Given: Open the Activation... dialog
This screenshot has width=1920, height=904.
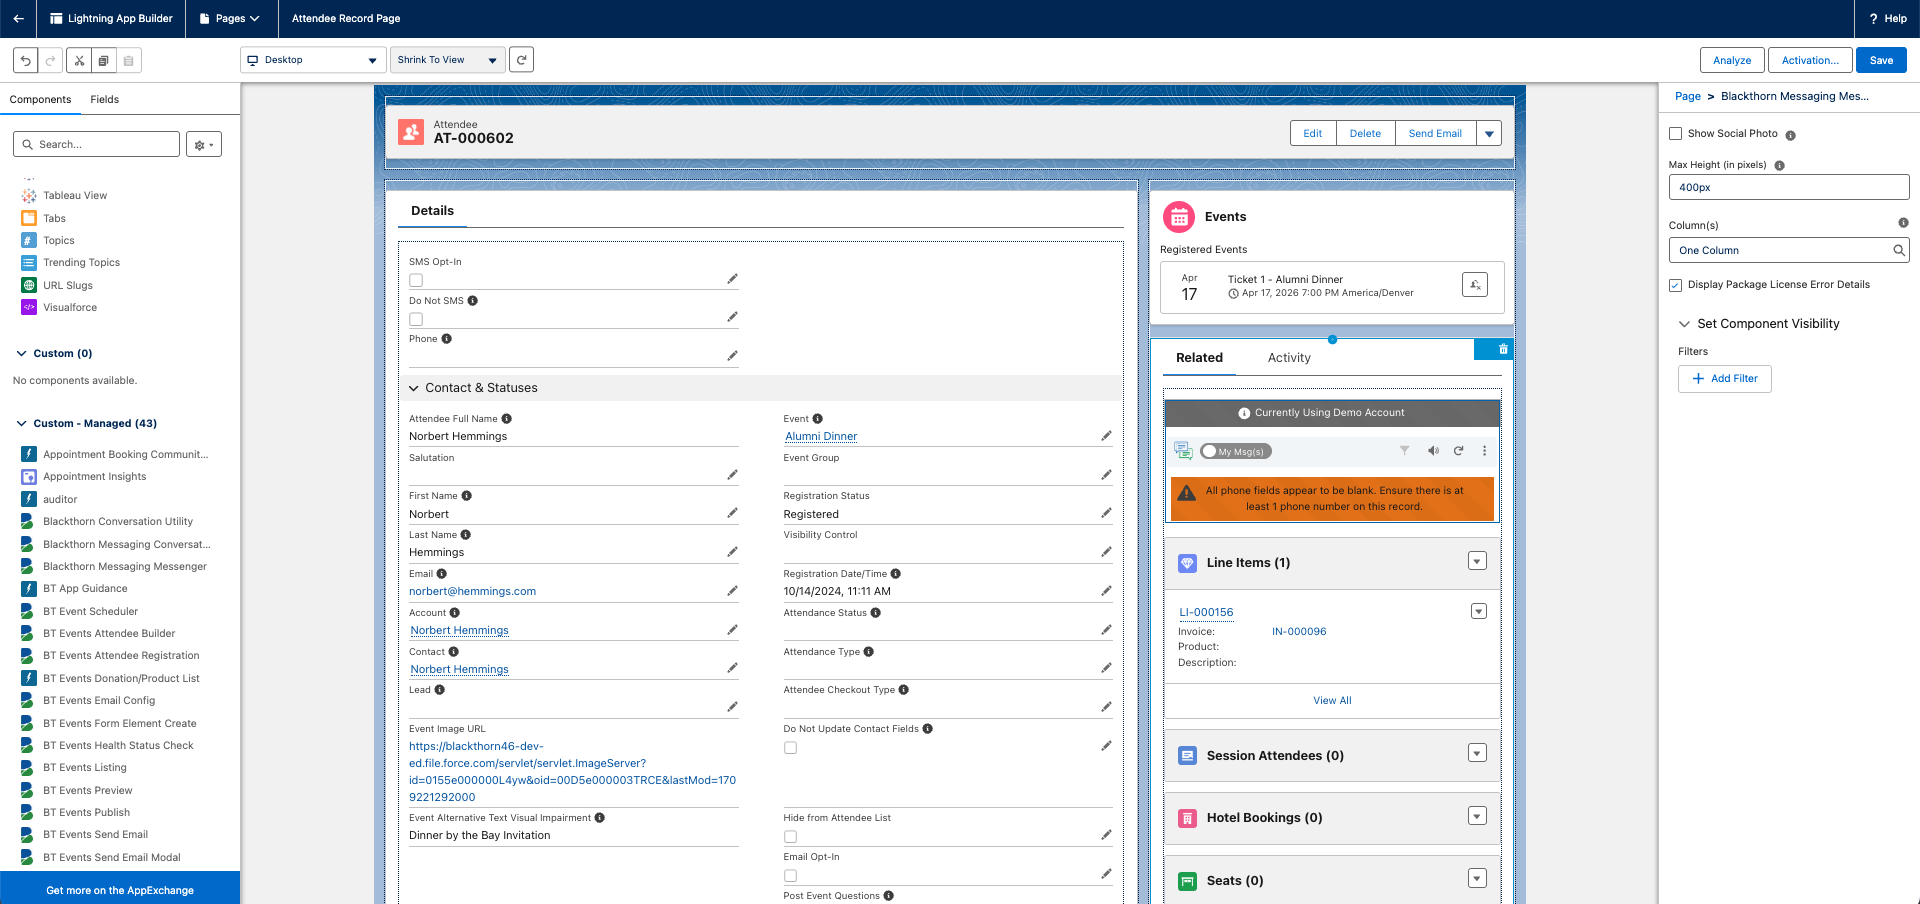Looking at the screenshot, I should [x=1810, y=60].
